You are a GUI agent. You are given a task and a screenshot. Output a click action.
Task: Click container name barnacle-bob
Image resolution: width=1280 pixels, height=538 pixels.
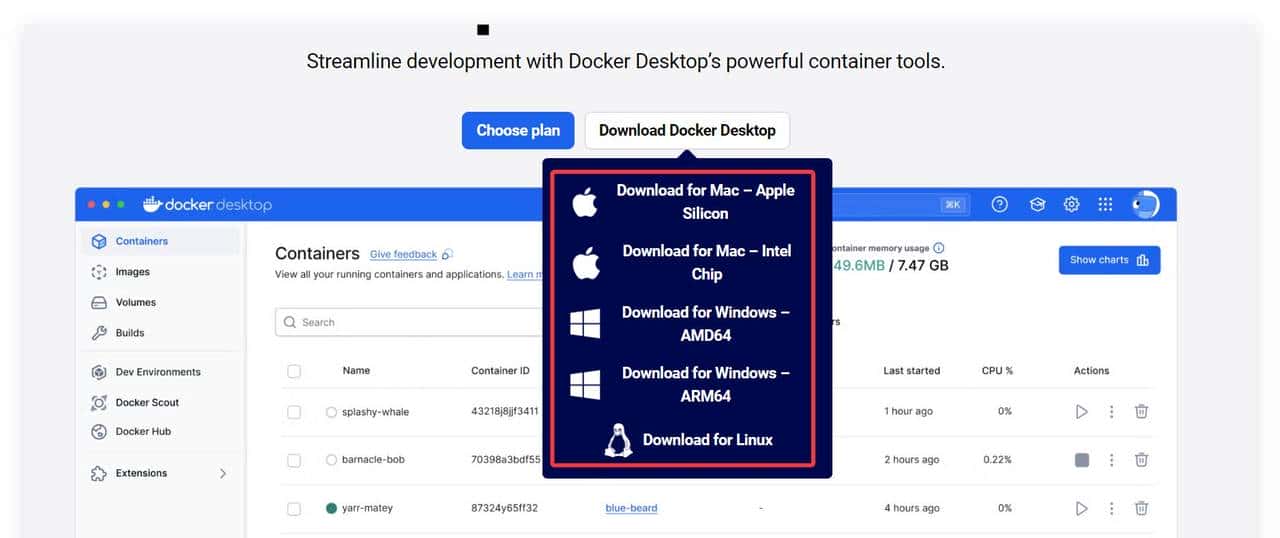373,460
